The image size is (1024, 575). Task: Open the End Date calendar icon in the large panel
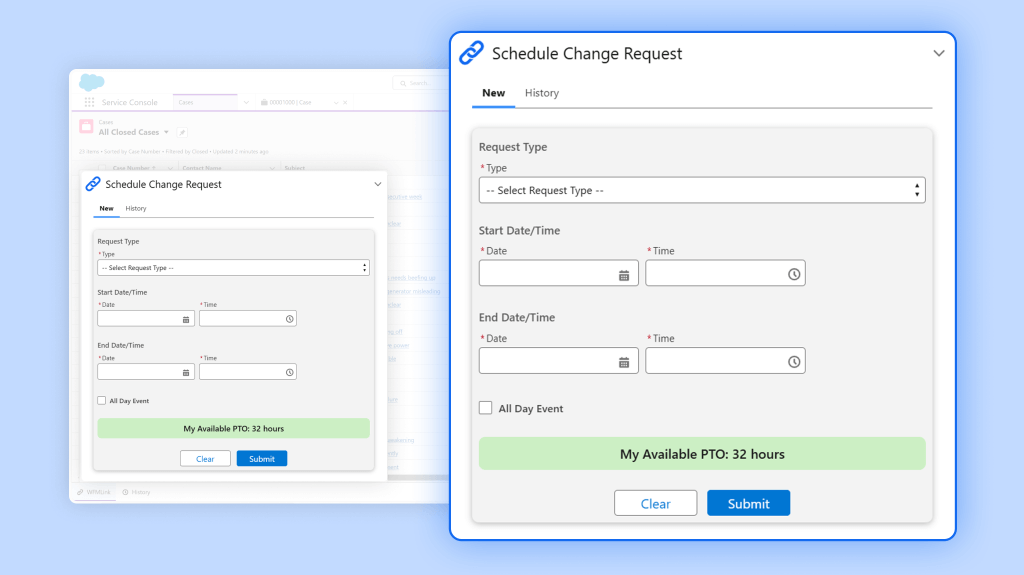tap(624, 362)
